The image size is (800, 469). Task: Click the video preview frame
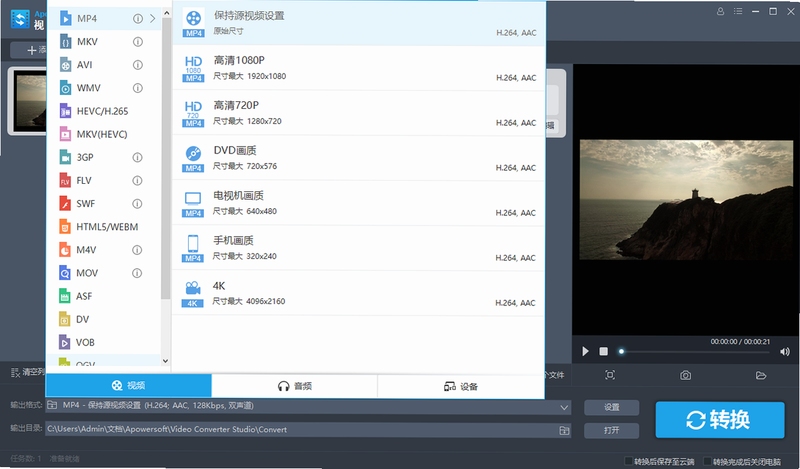click(x=686, y=200)
